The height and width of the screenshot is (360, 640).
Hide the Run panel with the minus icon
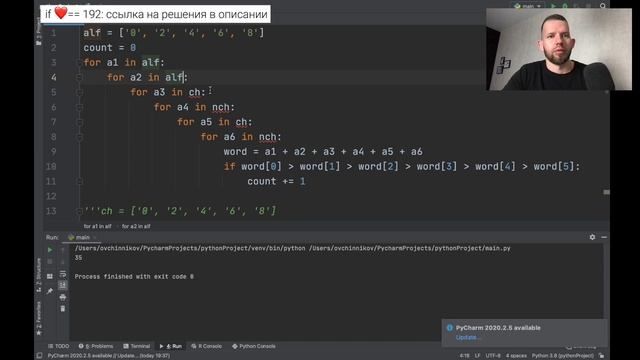point(604,237)
